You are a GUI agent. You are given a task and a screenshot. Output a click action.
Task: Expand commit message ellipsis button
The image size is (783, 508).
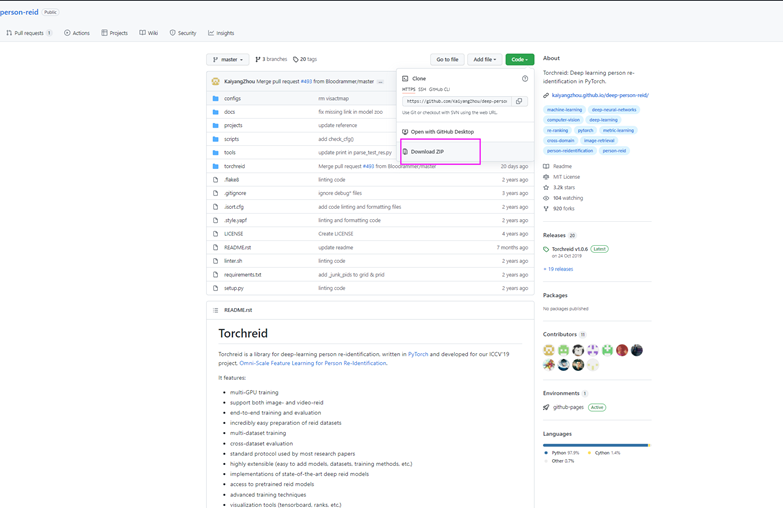click(x=381, y=81)
